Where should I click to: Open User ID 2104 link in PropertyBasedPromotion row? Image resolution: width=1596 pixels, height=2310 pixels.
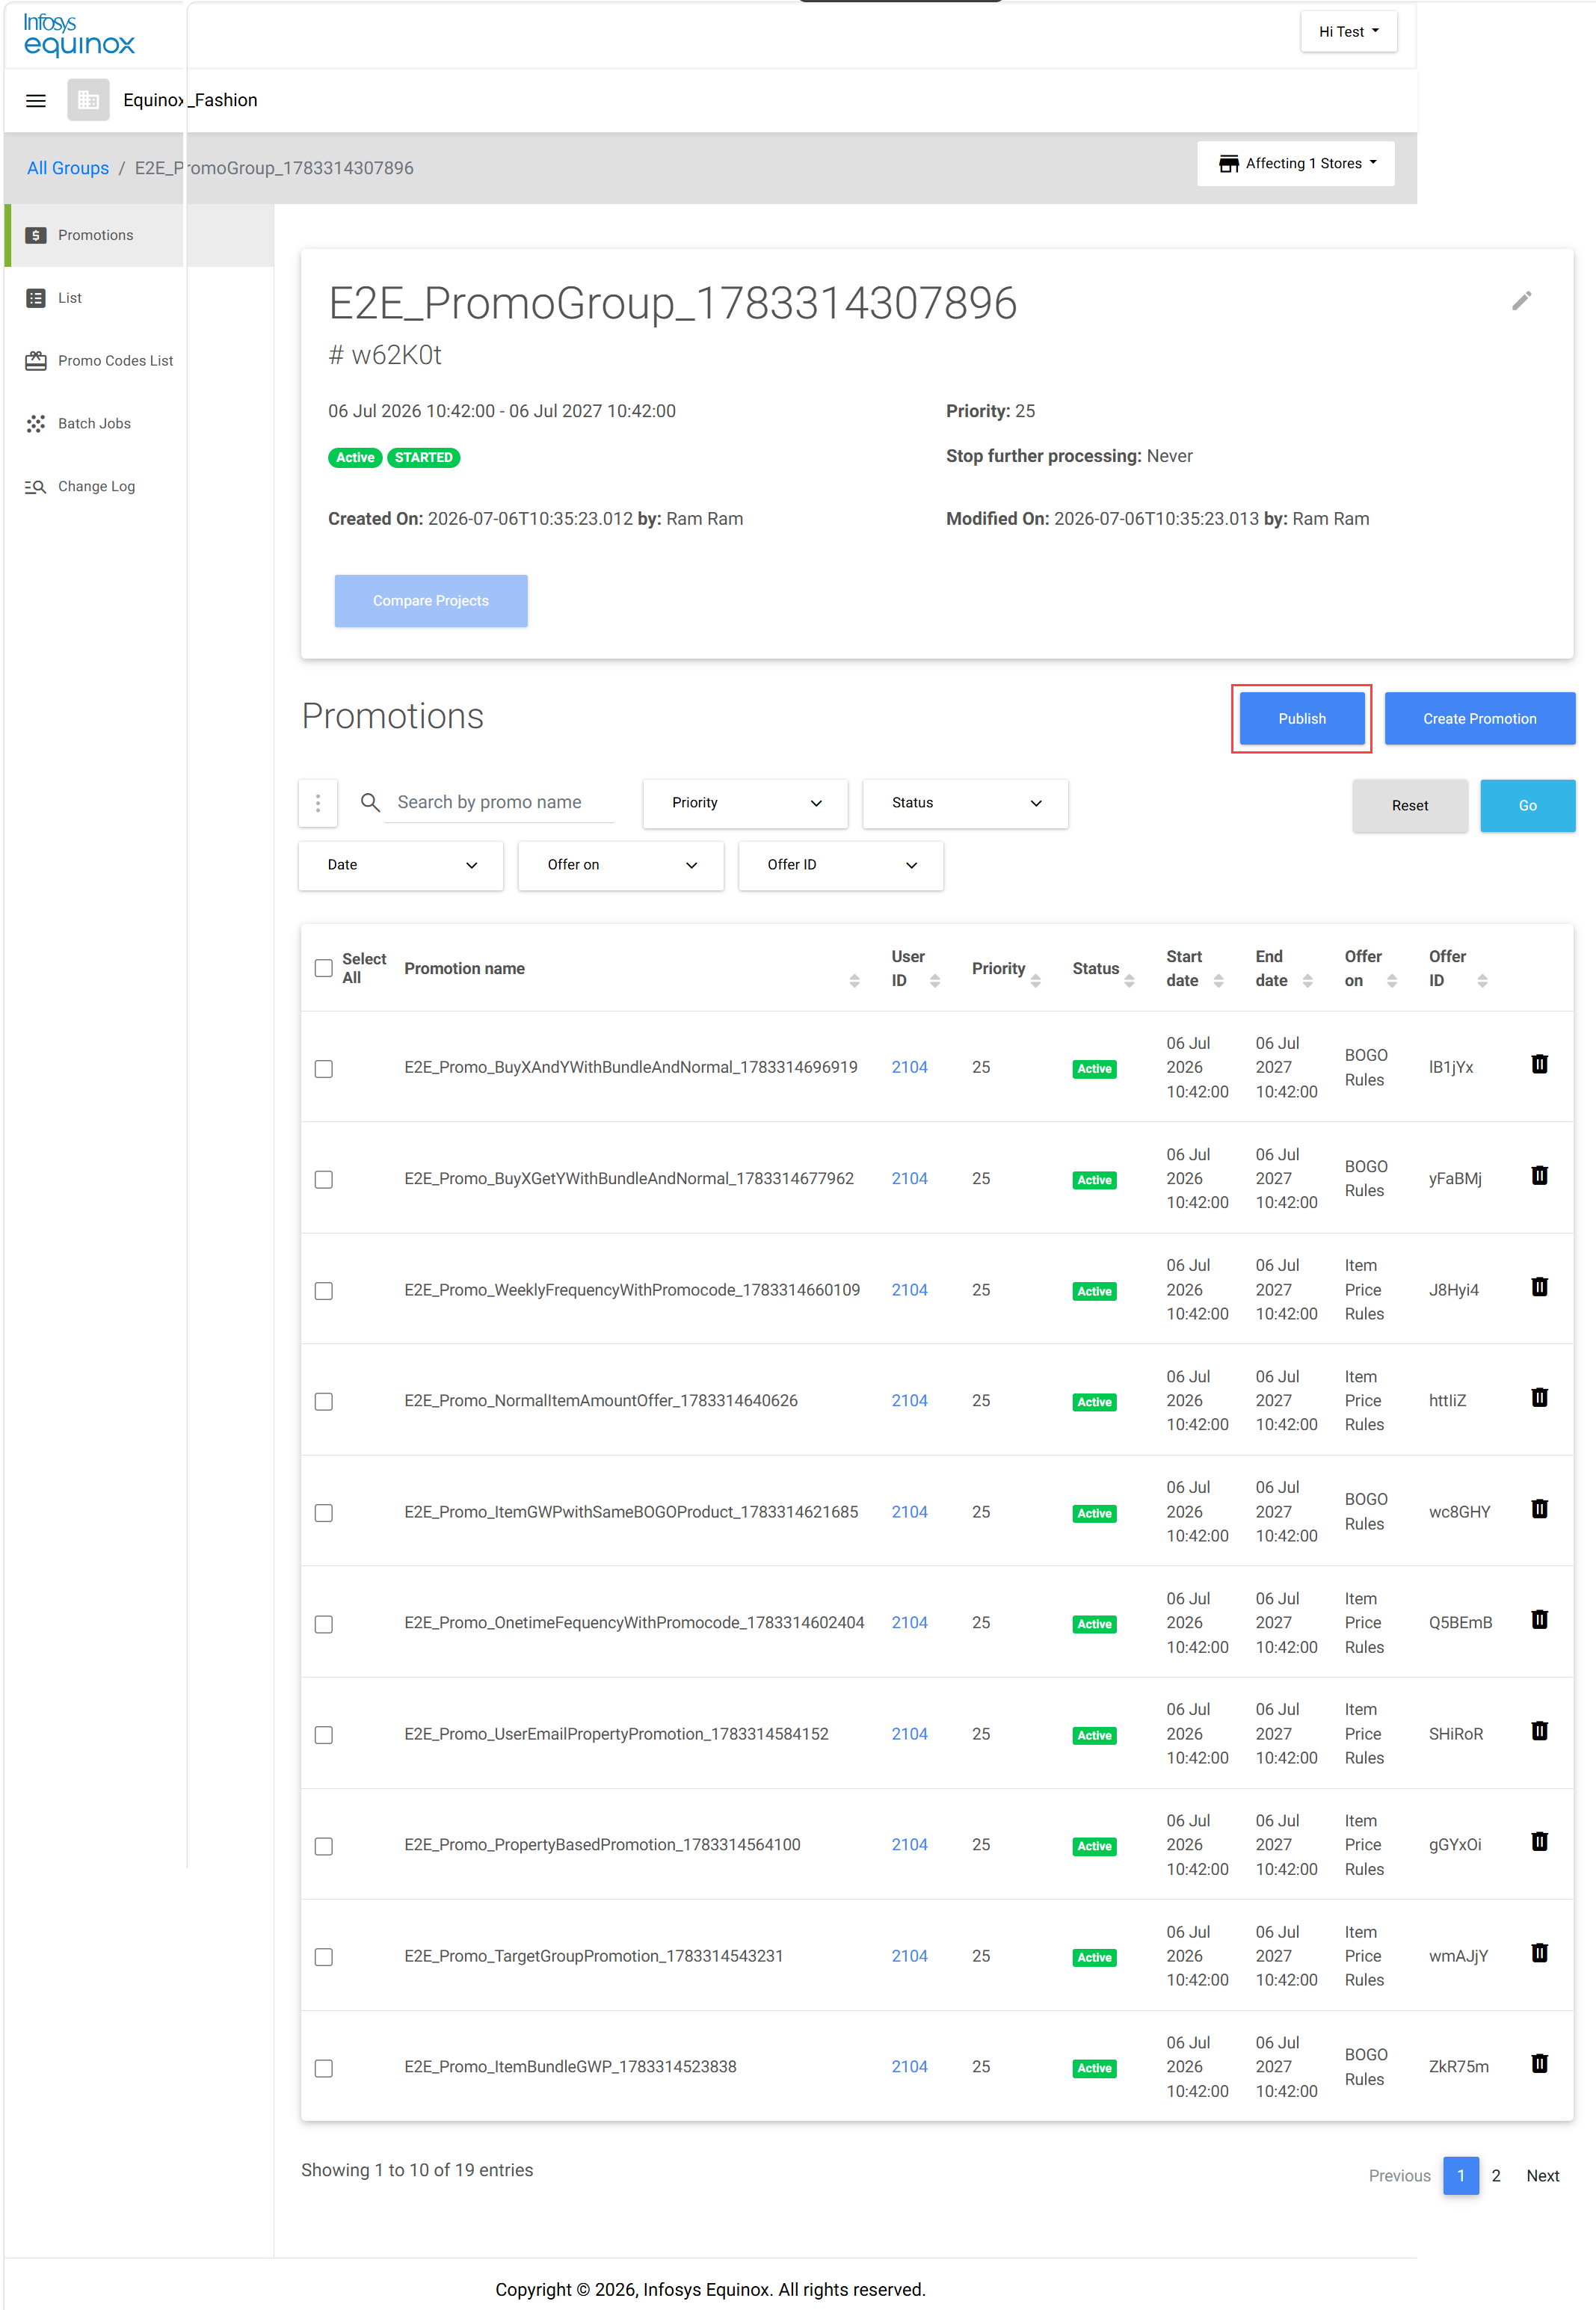910,1845
